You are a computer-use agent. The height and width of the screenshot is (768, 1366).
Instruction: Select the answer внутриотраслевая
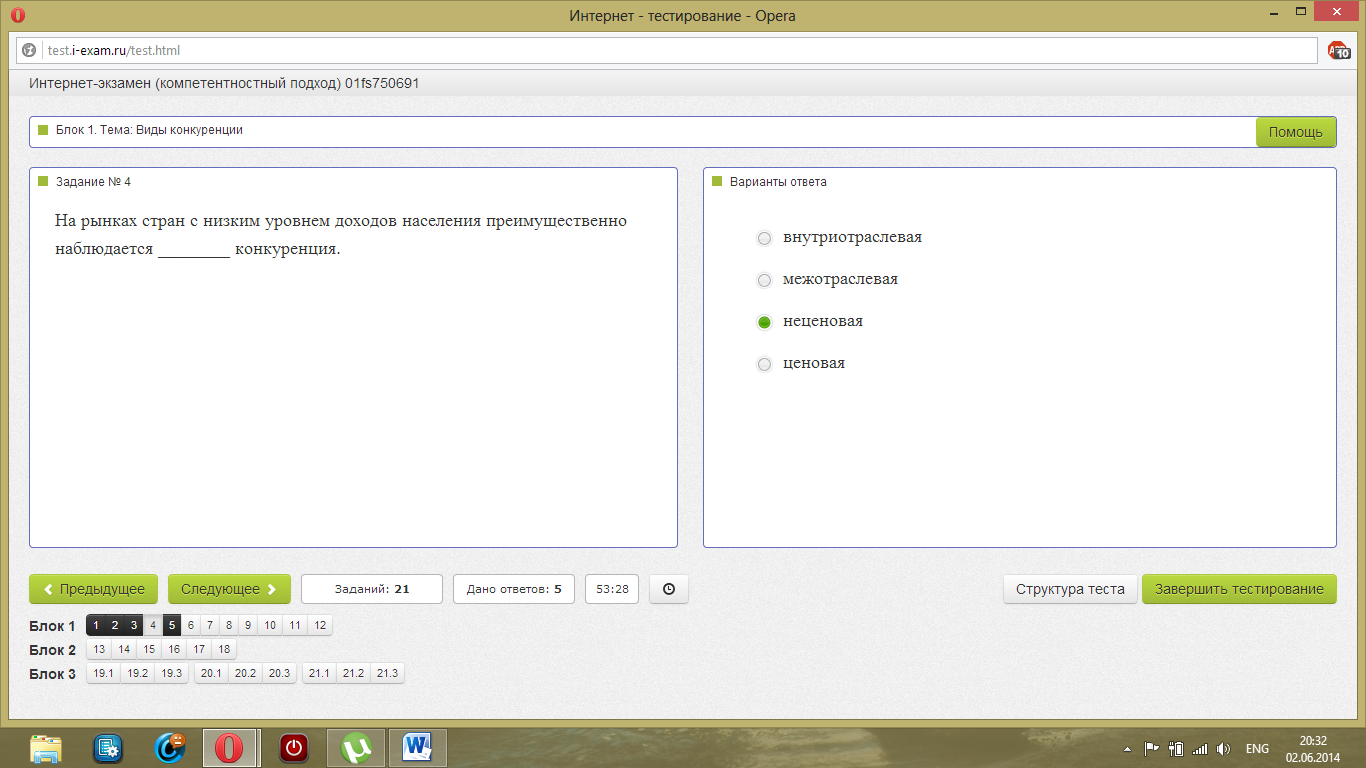765,238
